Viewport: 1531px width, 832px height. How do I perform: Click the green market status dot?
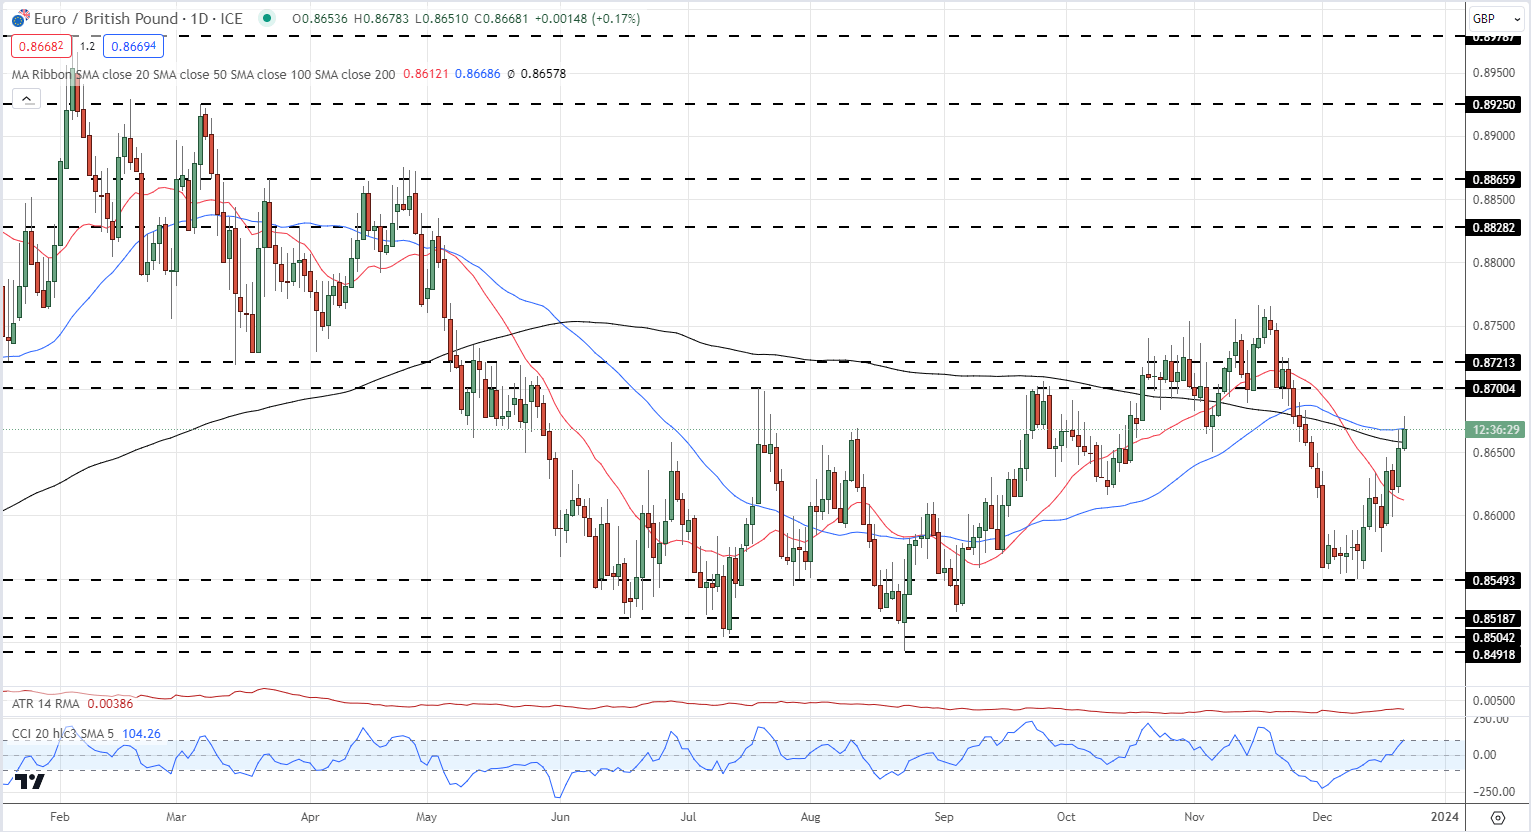click(x=265, y=18)
